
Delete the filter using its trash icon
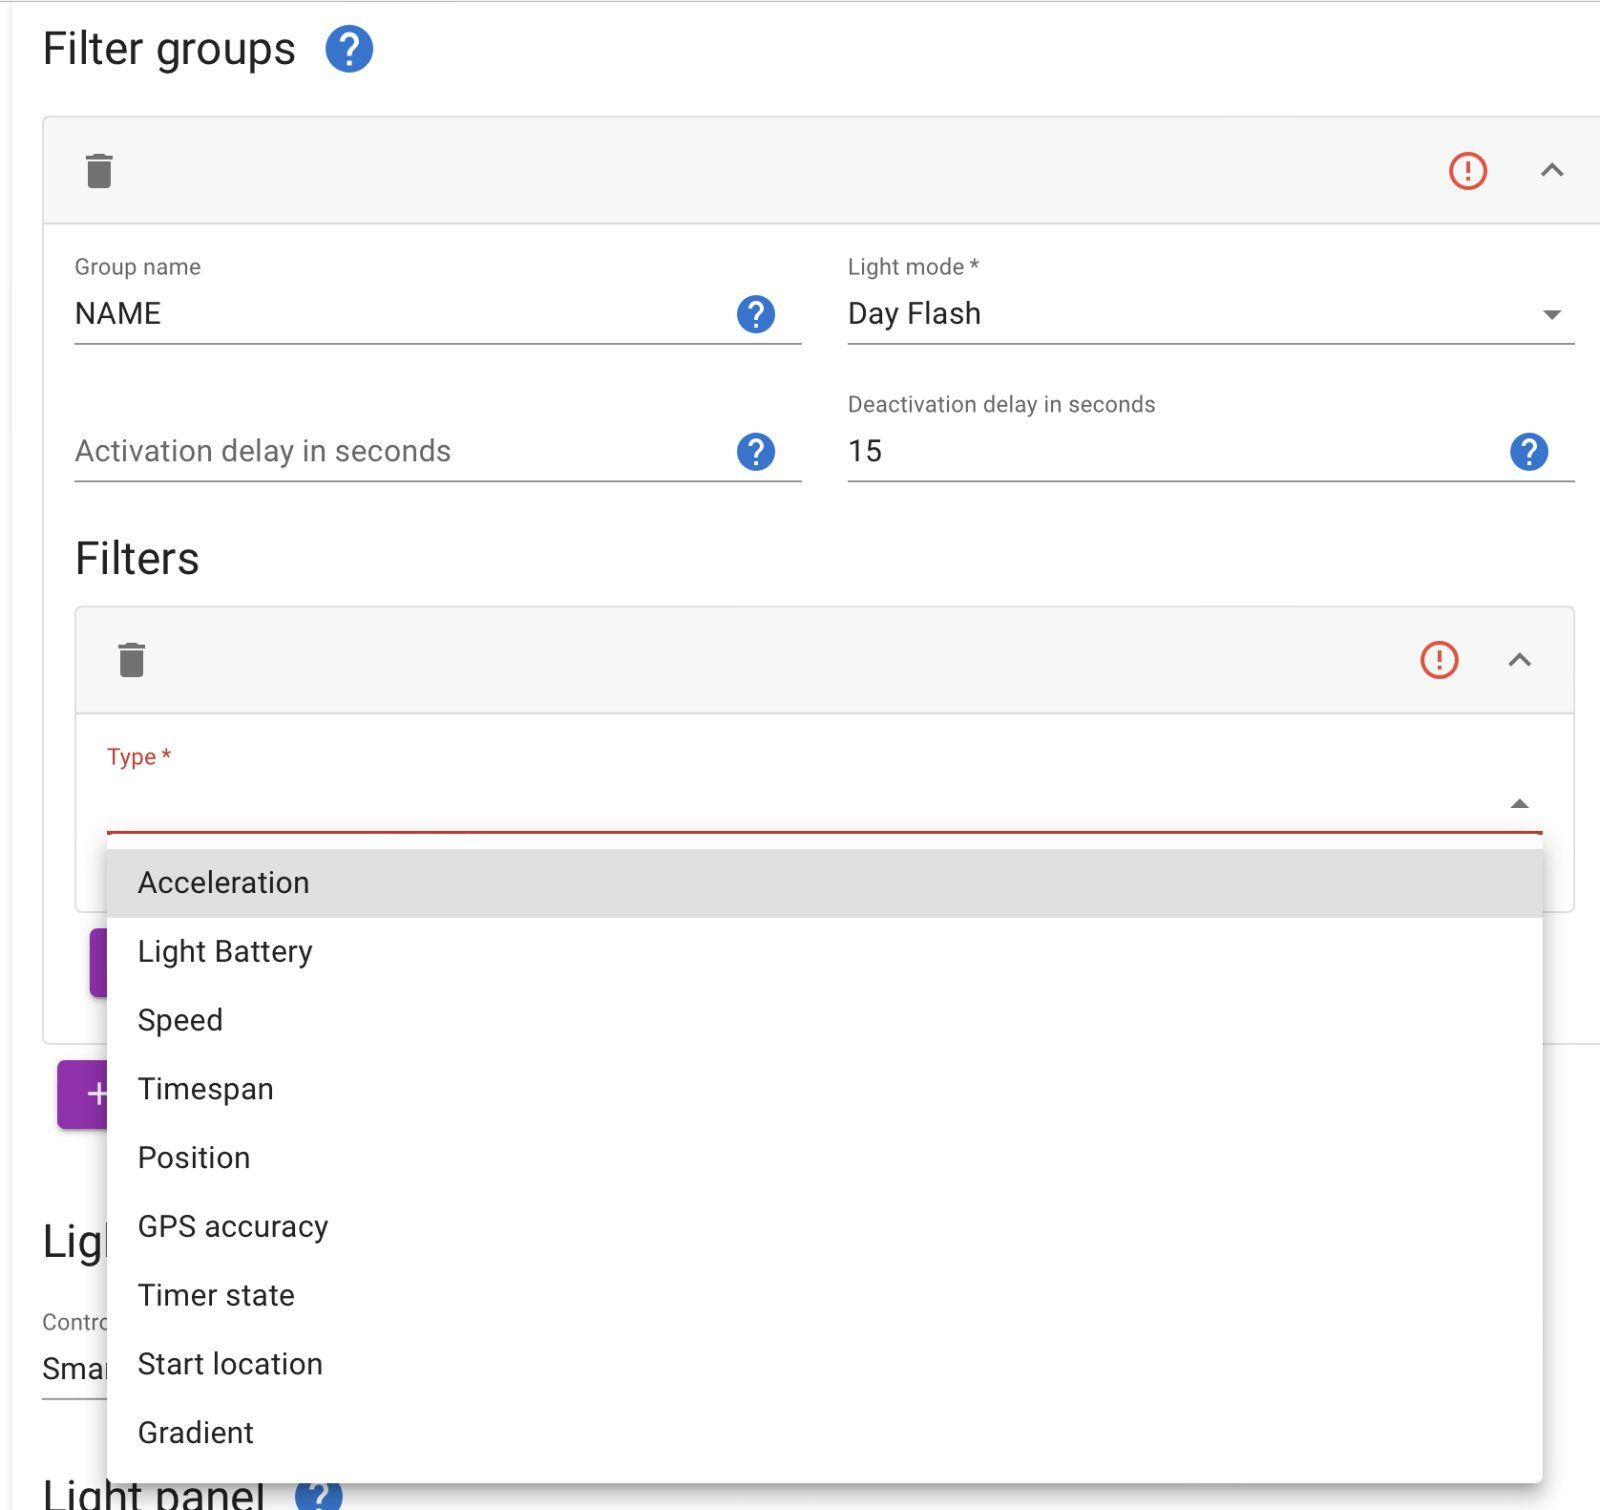[131, 660]
